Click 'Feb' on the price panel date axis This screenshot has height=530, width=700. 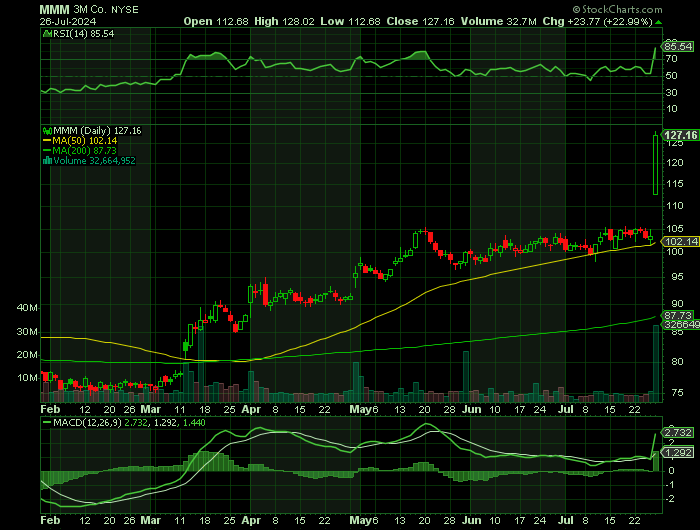[x=50, y=409]
